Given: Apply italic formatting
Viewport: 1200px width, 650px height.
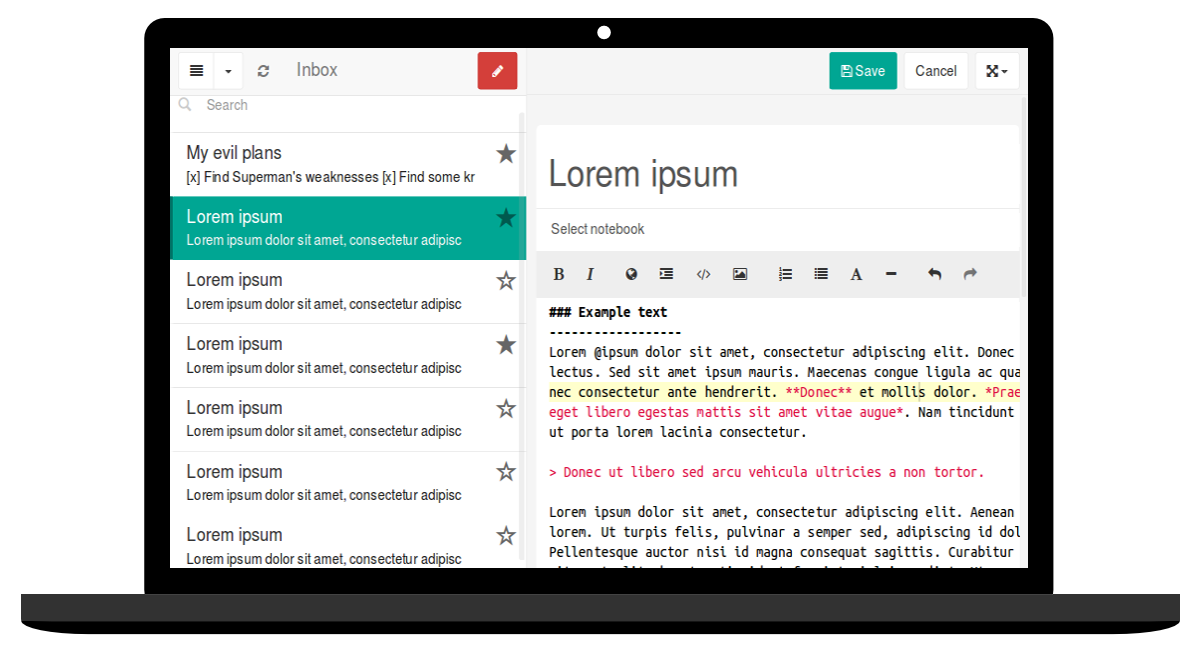Looking at the screenshot, I should (x=591, y=273).
